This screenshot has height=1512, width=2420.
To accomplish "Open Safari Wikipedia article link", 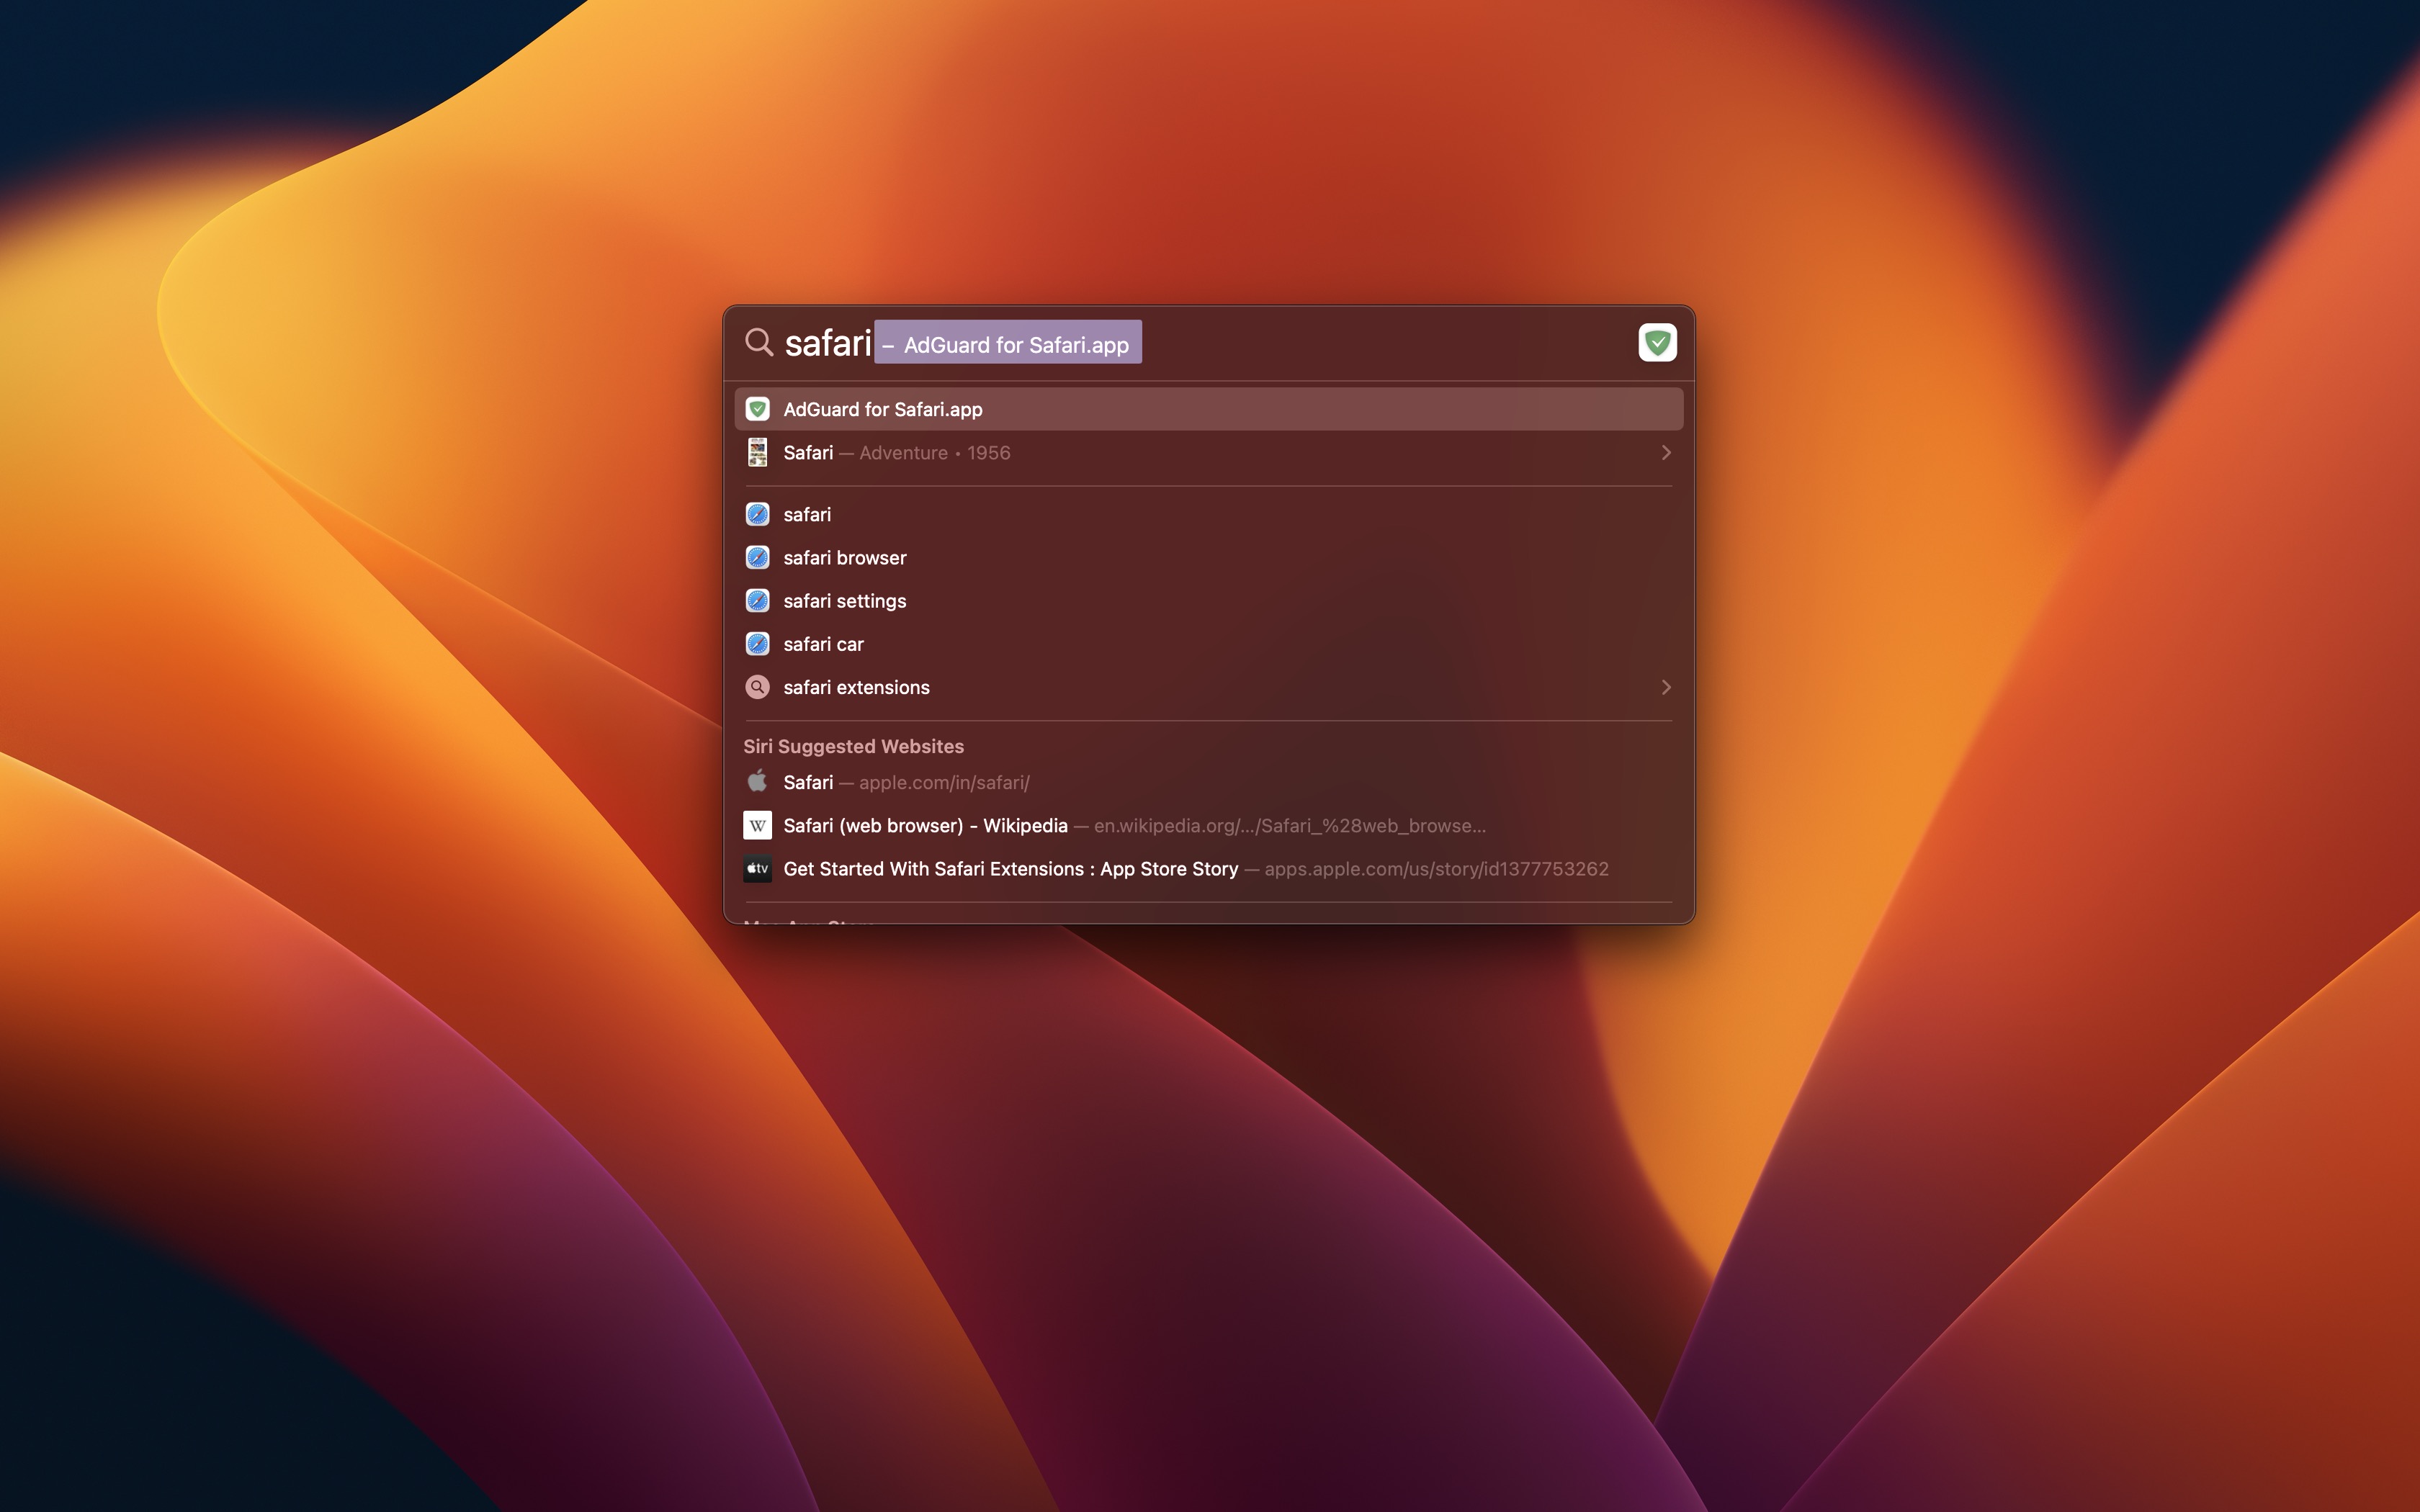I will (x=925, y=825).
